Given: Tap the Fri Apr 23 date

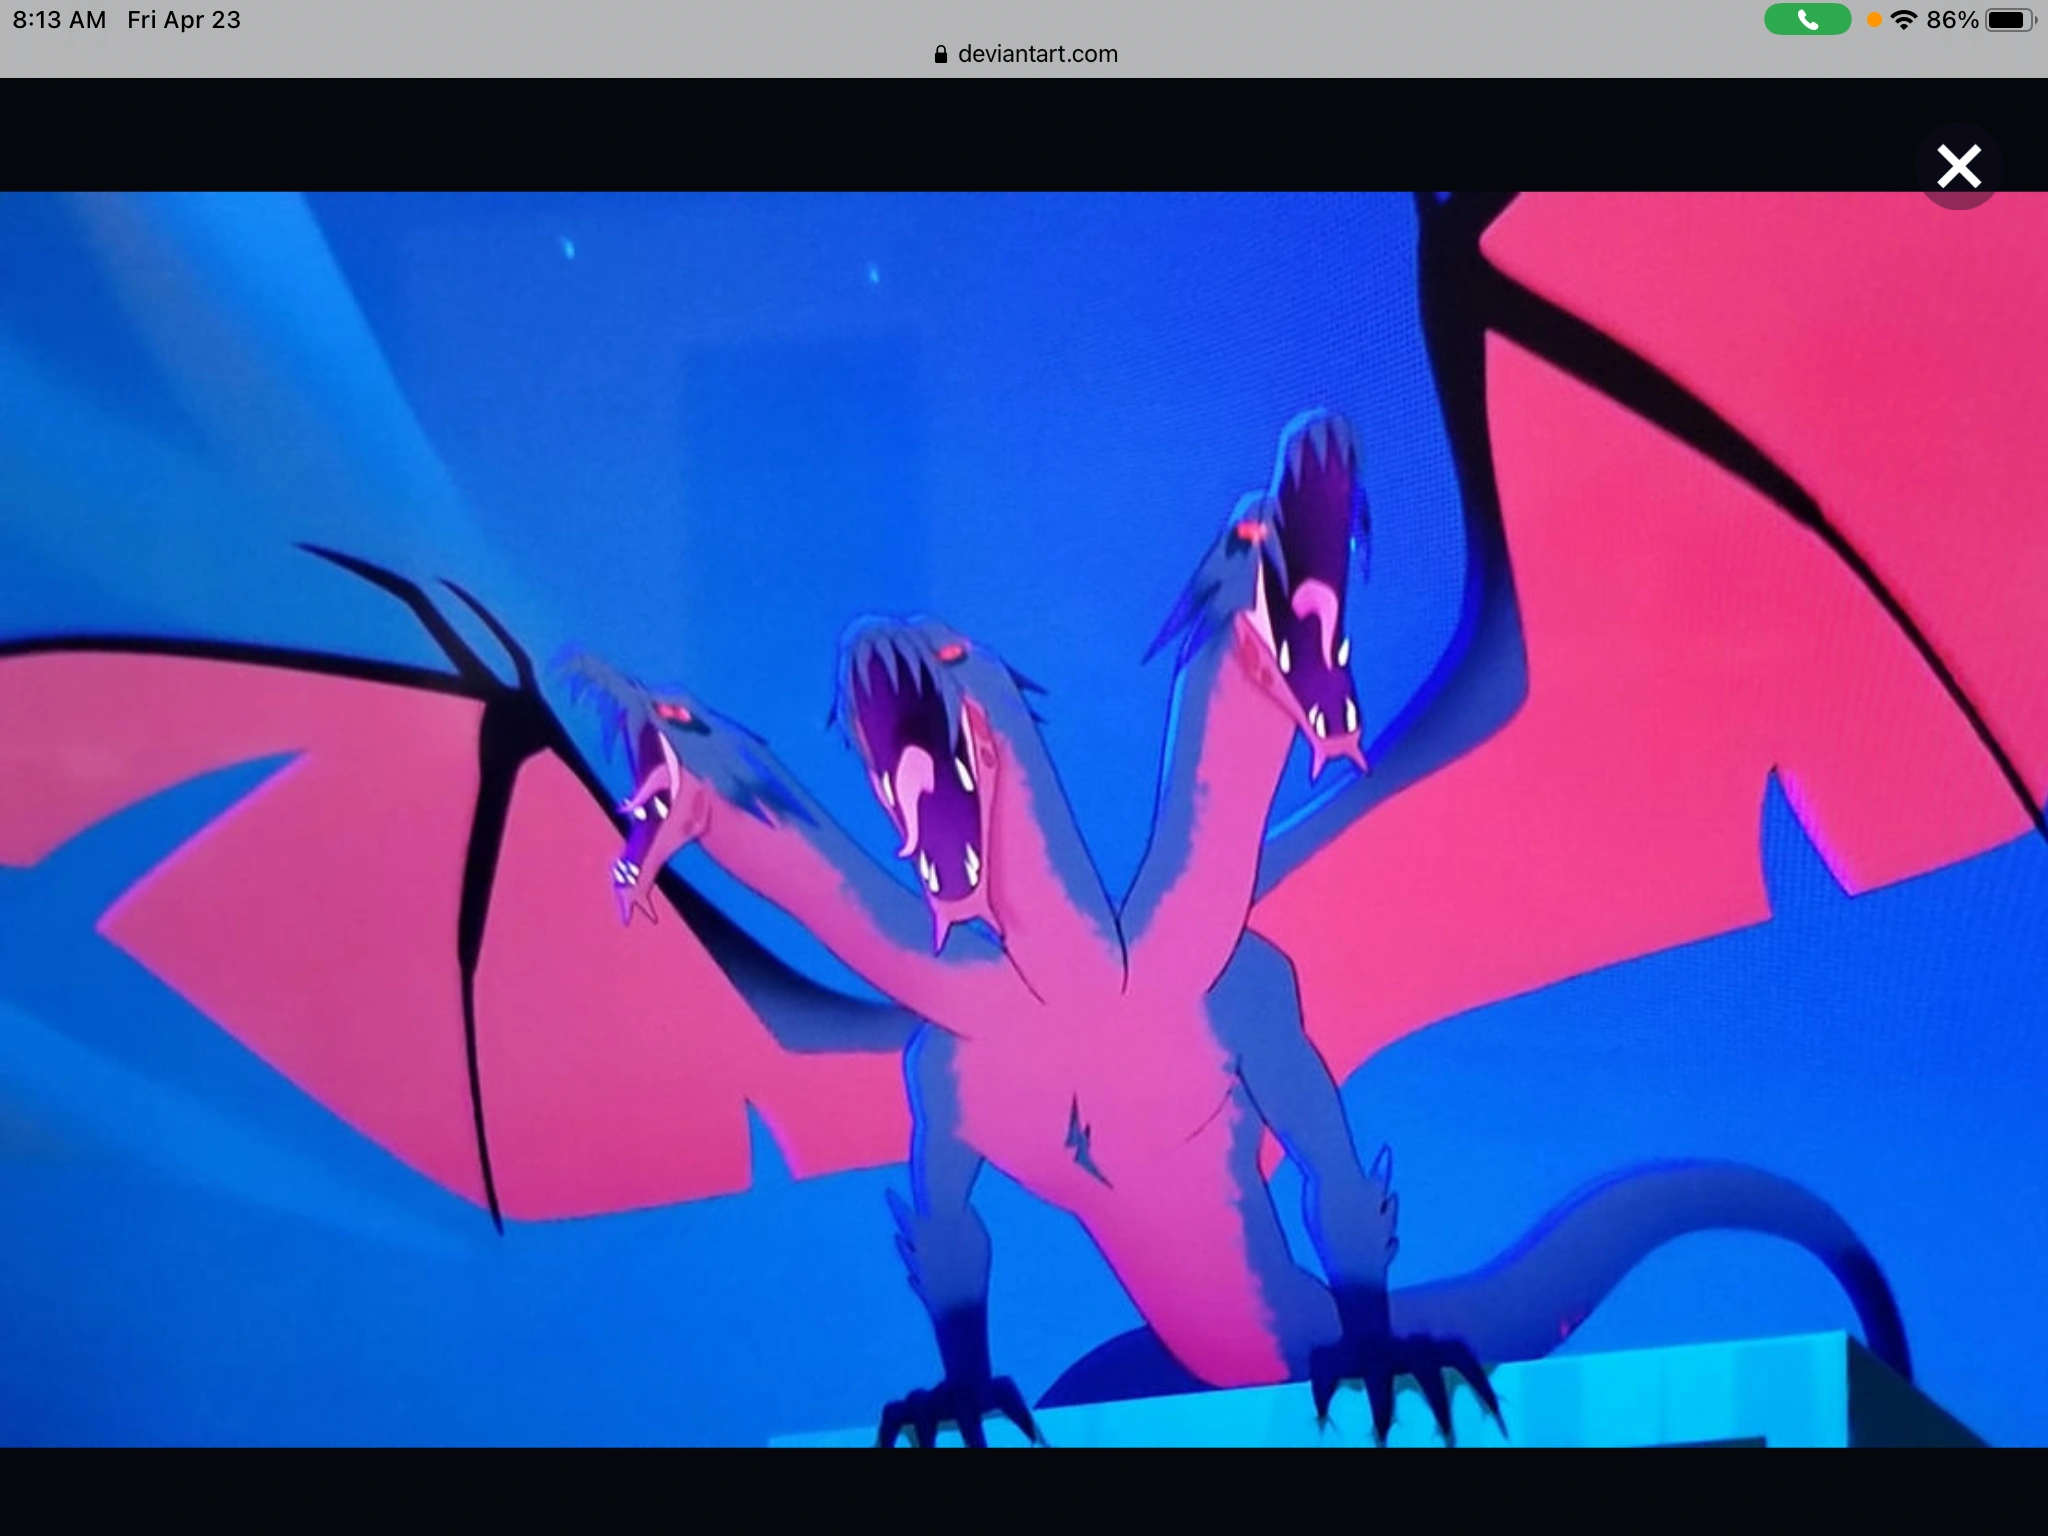Looking at the screenshot, I should coord(184,20).
